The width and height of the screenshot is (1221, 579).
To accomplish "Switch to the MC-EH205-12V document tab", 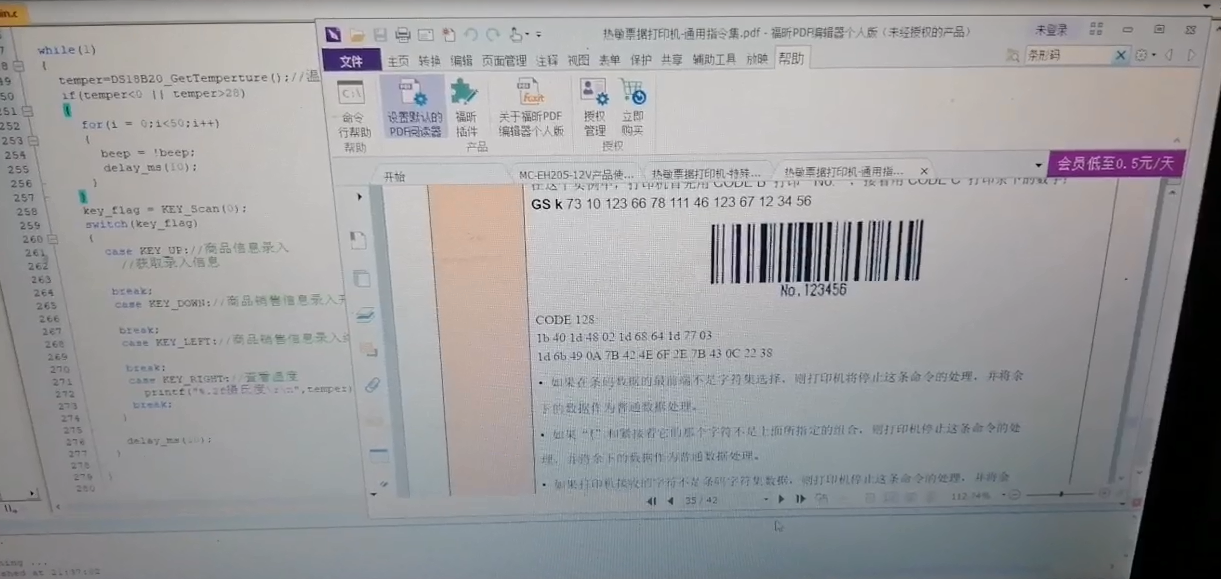I will click(575, 174).
